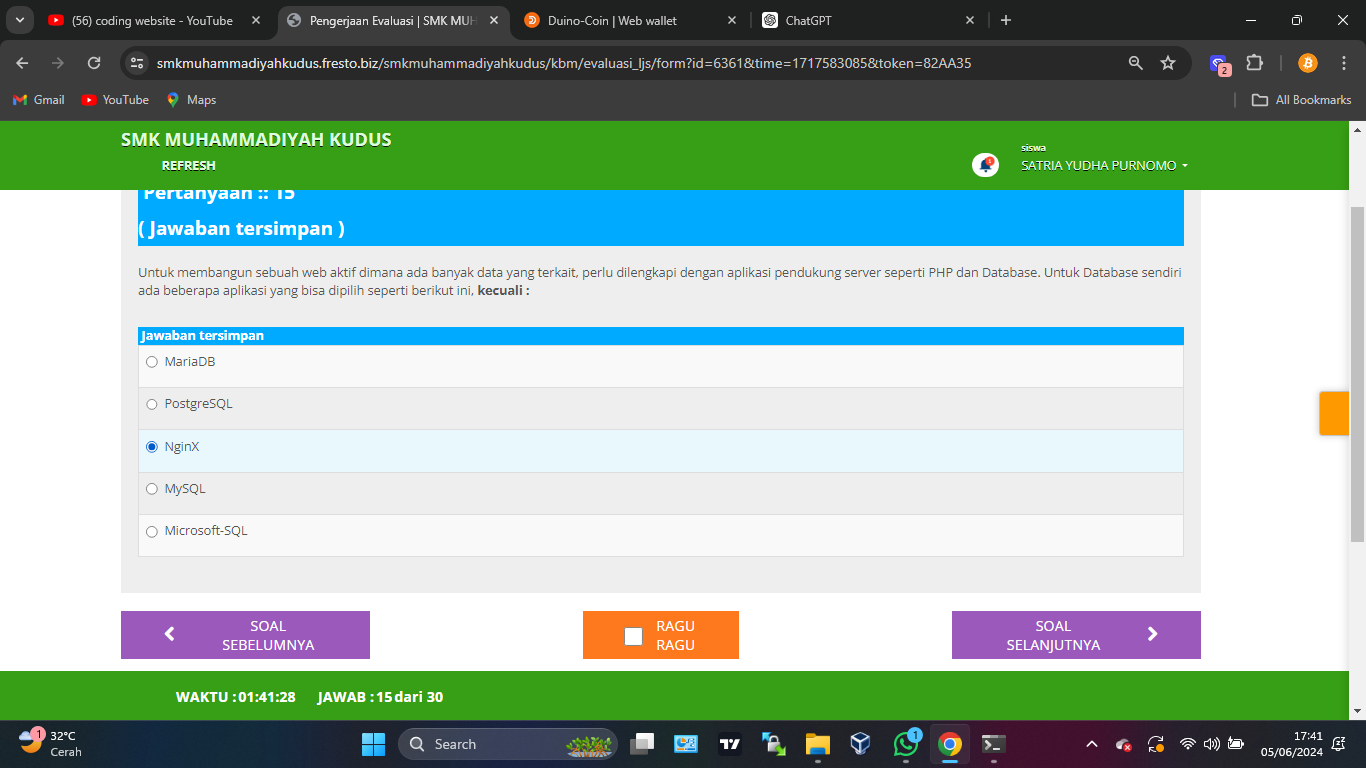Go to Soal Selanjutnya
The width and height of the screenshot is (1366, 768).
point(1076,635)
